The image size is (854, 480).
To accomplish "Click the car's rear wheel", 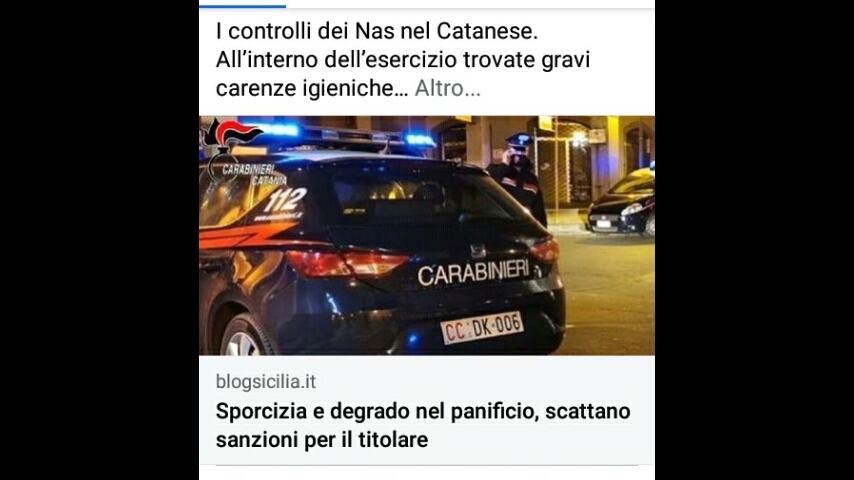I will 243,338.
